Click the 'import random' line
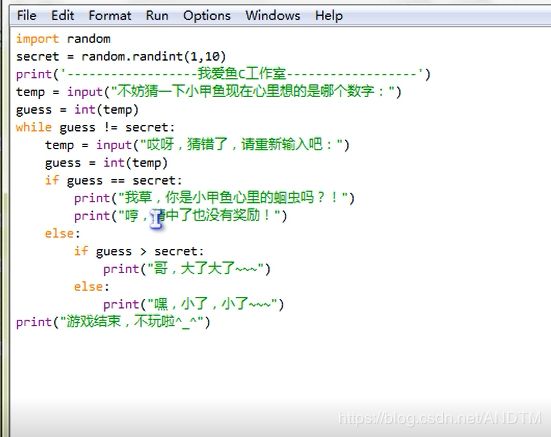This screenshot has height=437, width=551. click(x=63, y=39)
